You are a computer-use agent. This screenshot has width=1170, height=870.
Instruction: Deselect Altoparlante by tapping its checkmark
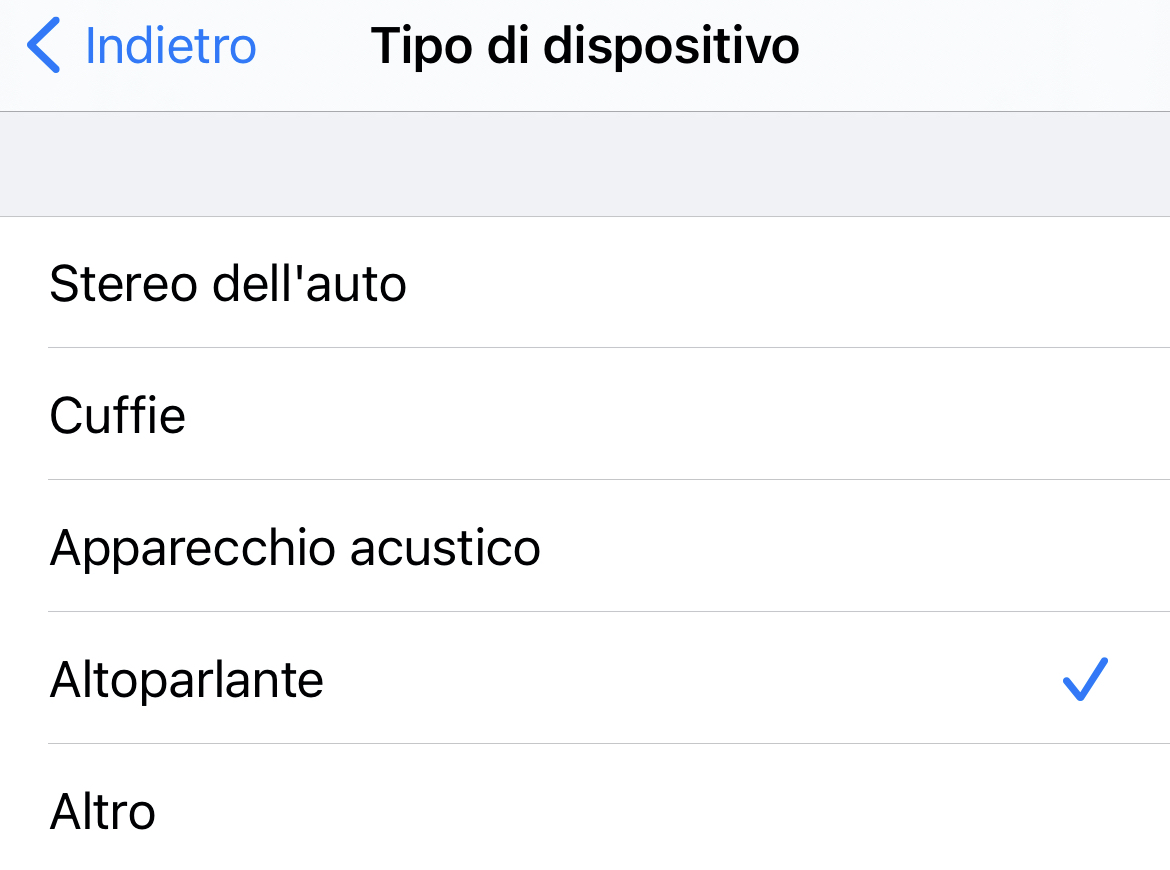[1086, 678]
